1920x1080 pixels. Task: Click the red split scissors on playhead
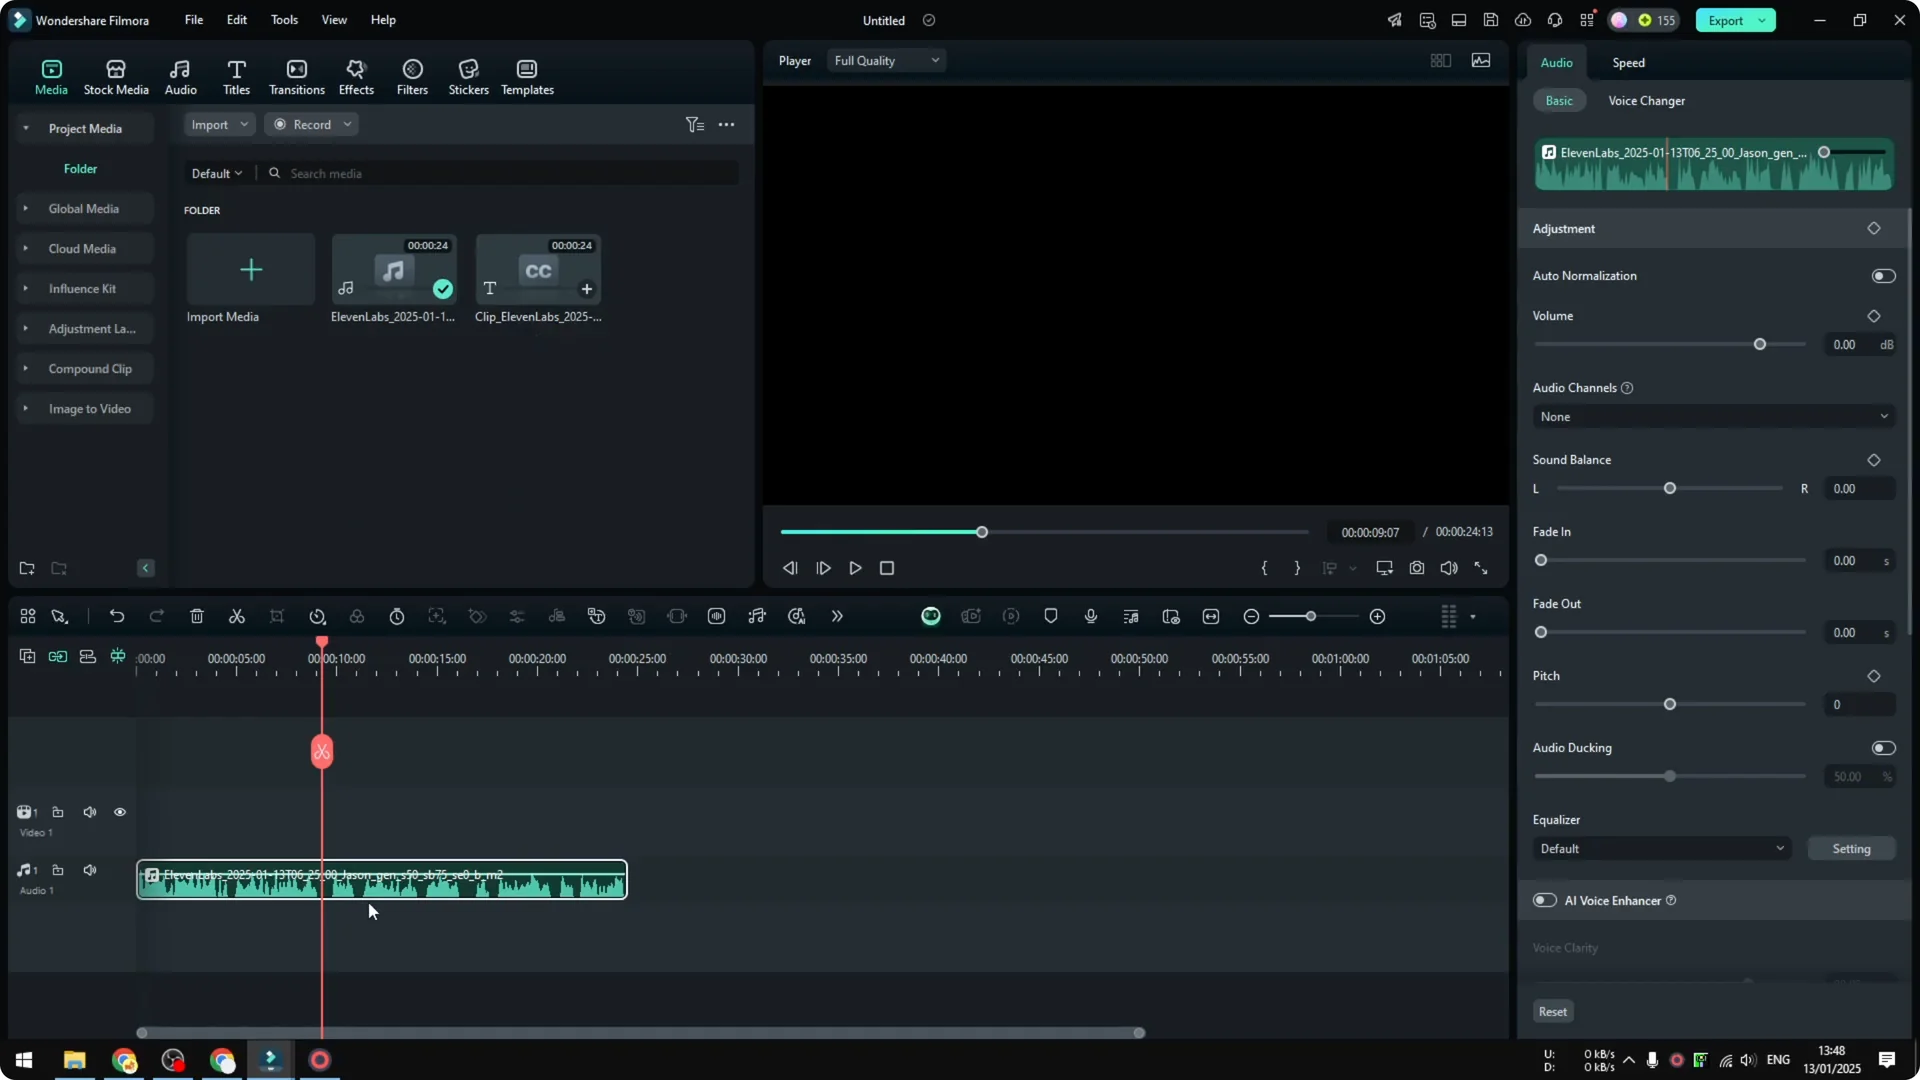tap(322, 752)
